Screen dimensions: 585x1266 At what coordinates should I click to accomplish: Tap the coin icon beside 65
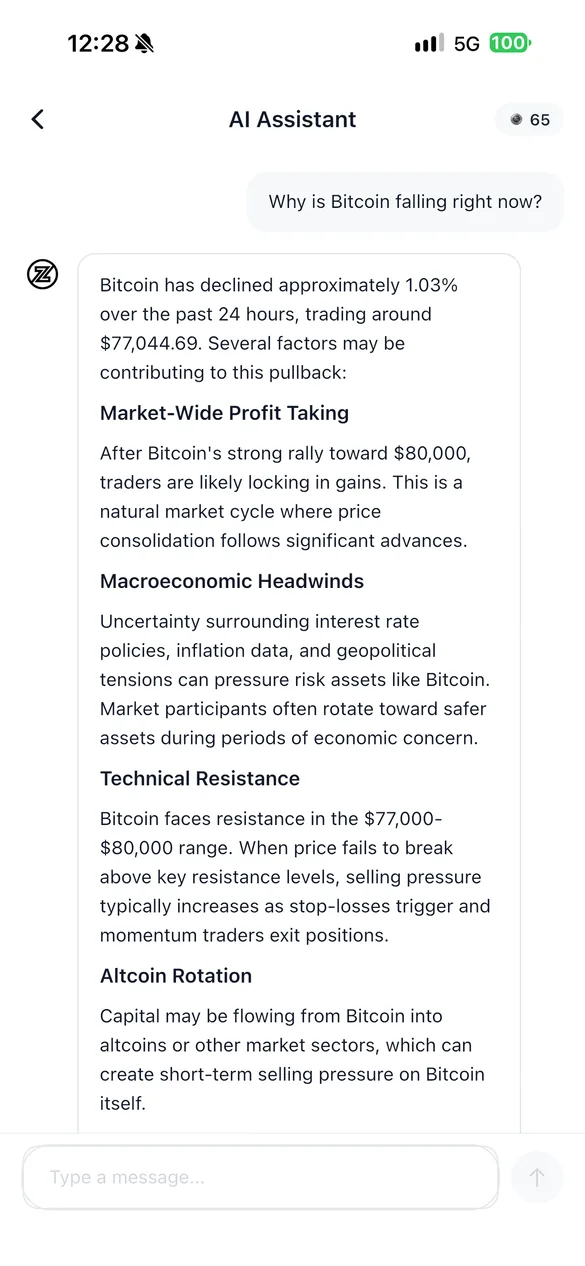(516, 119)
